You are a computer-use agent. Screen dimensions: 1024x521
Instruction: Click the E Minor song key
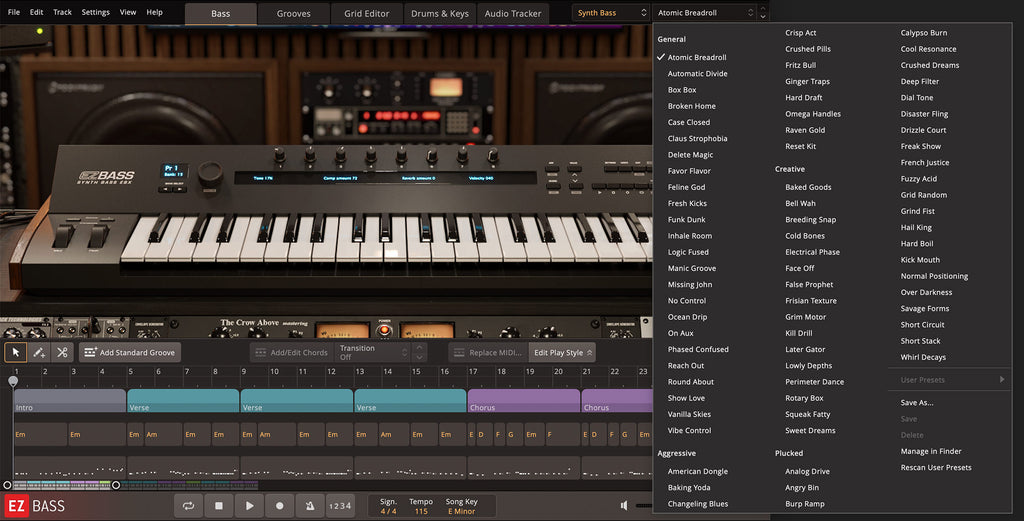point(462,512)
